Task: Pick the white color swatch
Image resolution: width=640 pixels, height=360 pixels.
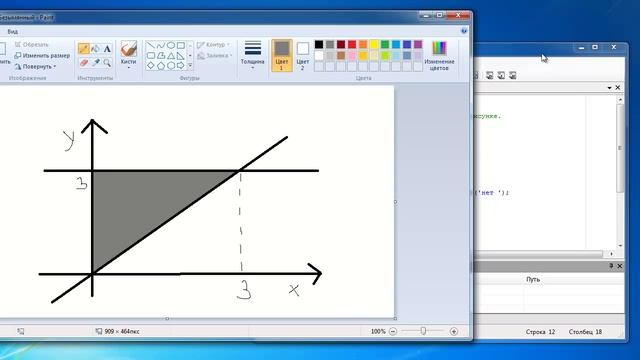Action: point(319,55)
